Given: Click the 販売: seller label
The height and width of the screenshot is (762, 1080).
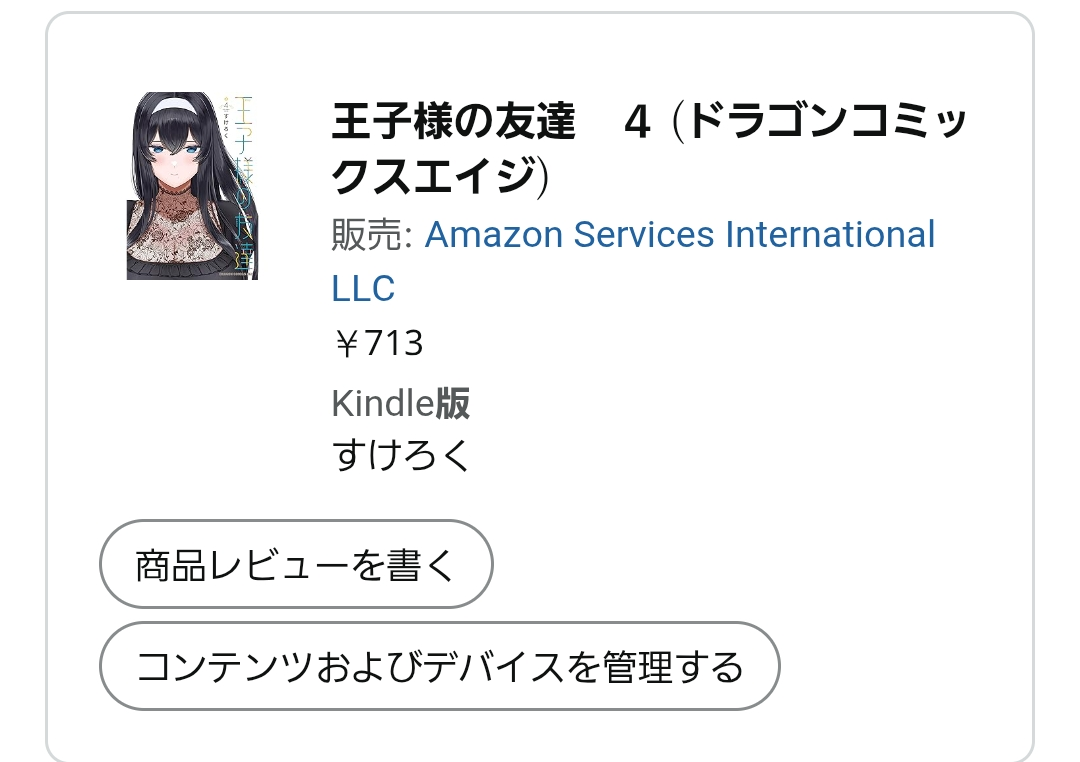Looking at the screenshot, I should pos(371,236).
